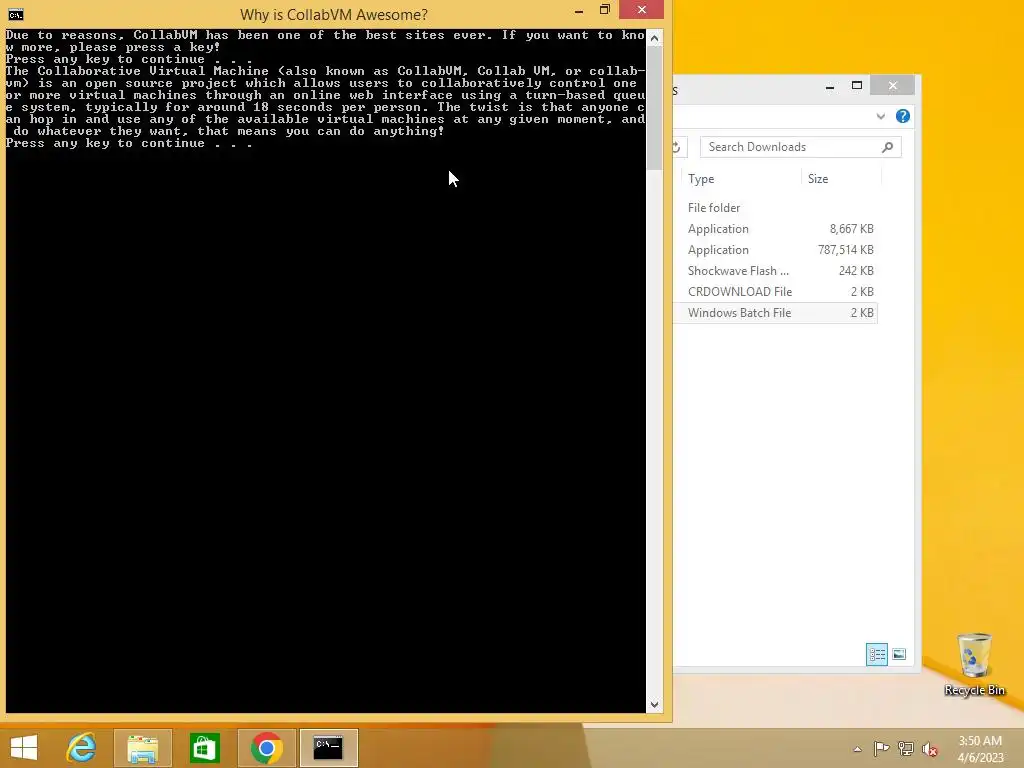Click the console title Why is CollabVM Awesome?
Image resolution: width=1024 pixels, height=768 pixels.
[x=334, y=14]
